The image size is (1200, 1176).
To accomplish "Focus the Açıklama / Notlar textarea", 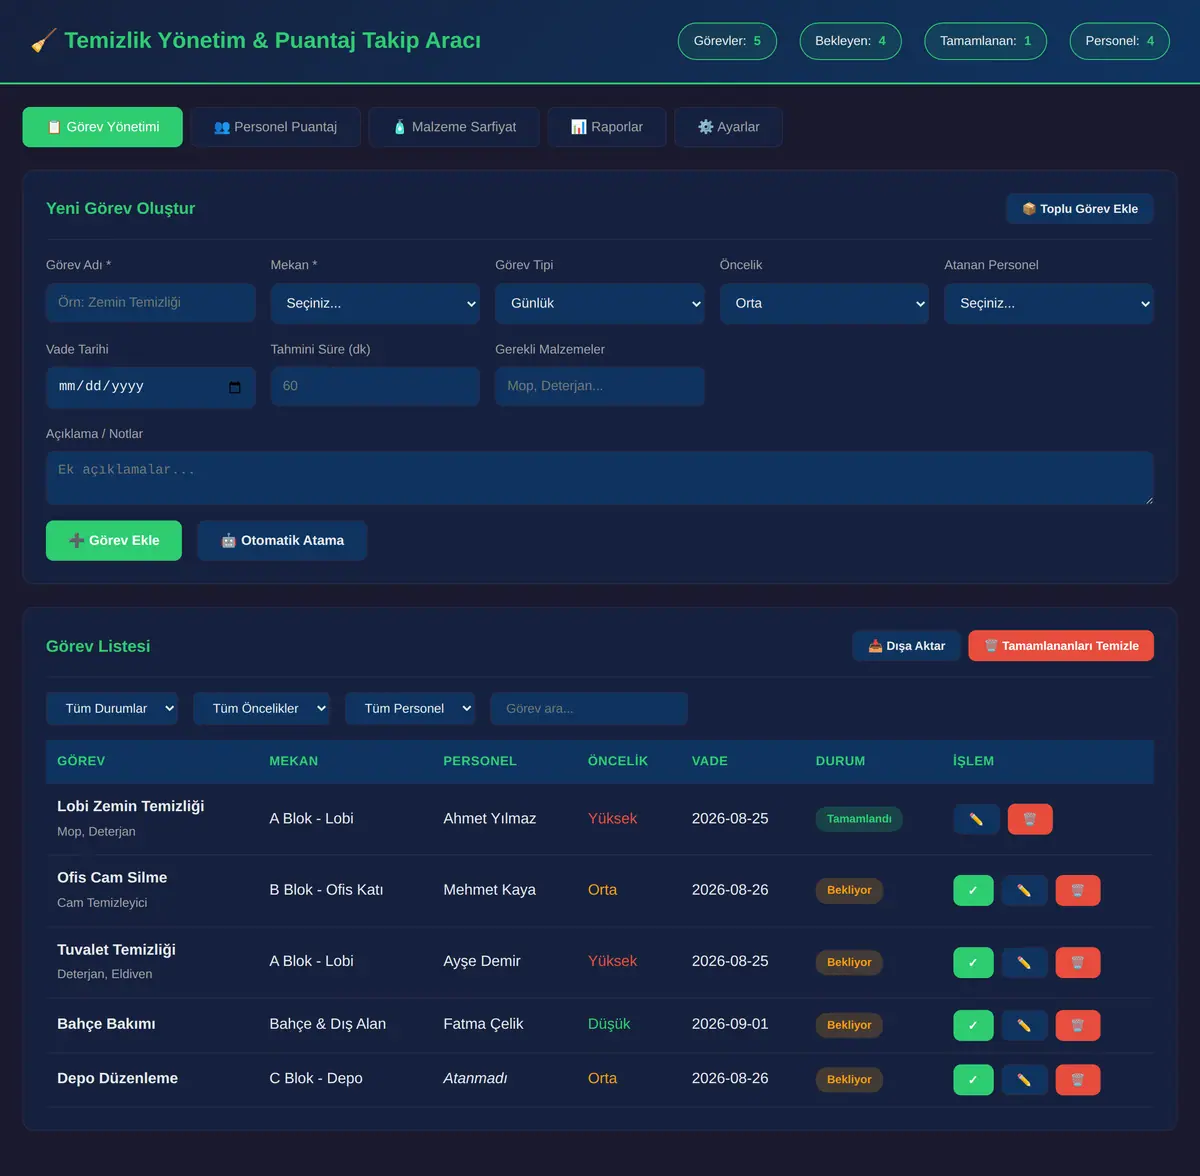I will pyautogui.click(x=600, y=478).
